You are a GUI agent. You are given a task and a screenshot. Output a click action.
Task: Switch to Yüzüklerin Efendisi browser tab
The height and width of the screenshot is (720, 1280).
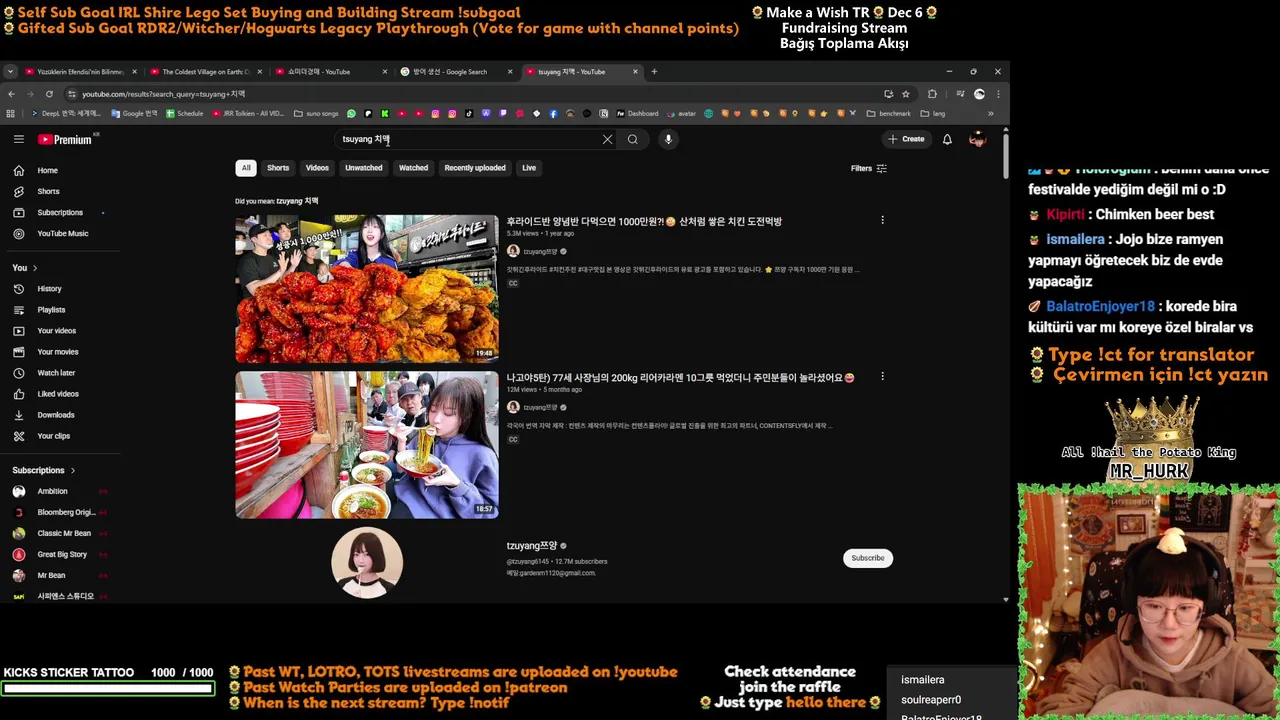coord(80,72)
